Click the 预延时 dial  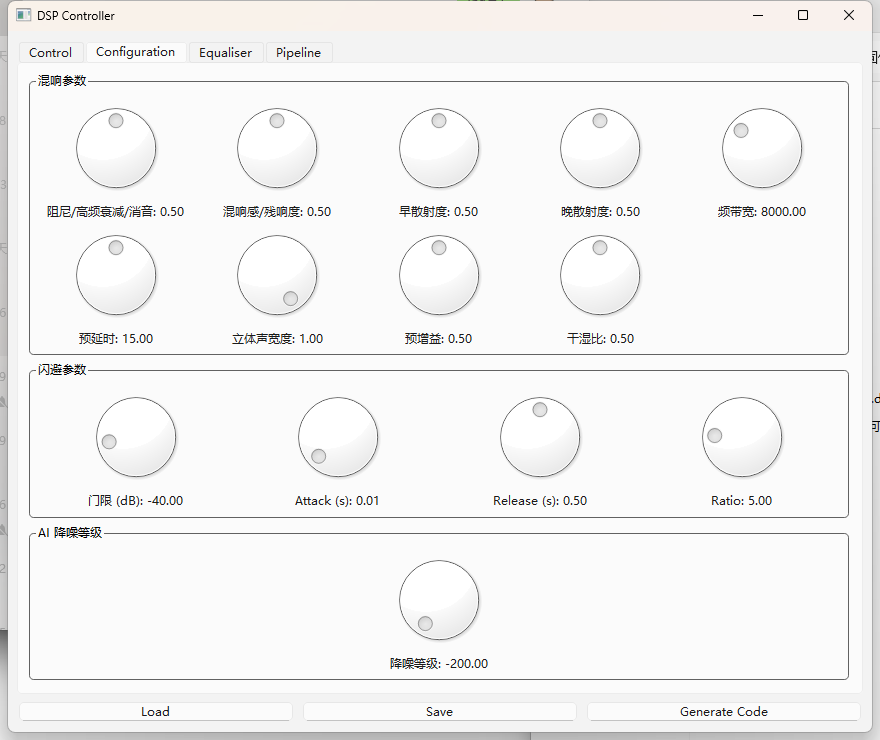[116, 275]
